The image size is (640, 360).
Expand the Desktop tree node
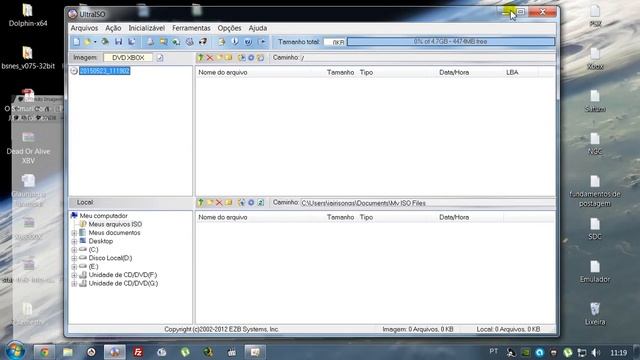74,242
